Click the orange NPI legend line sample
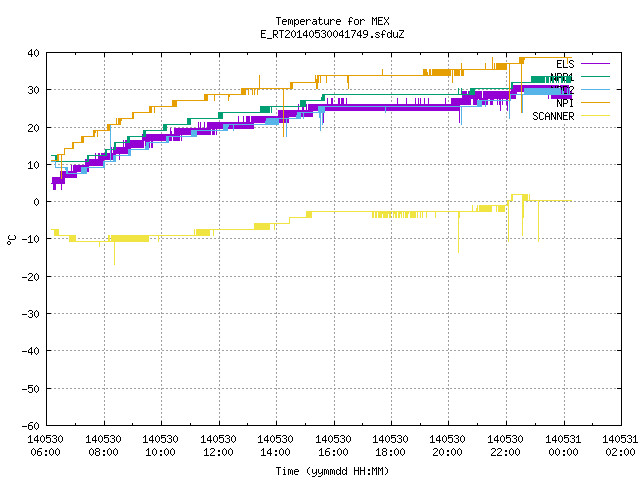640x480 pixels. pos(595,103)
